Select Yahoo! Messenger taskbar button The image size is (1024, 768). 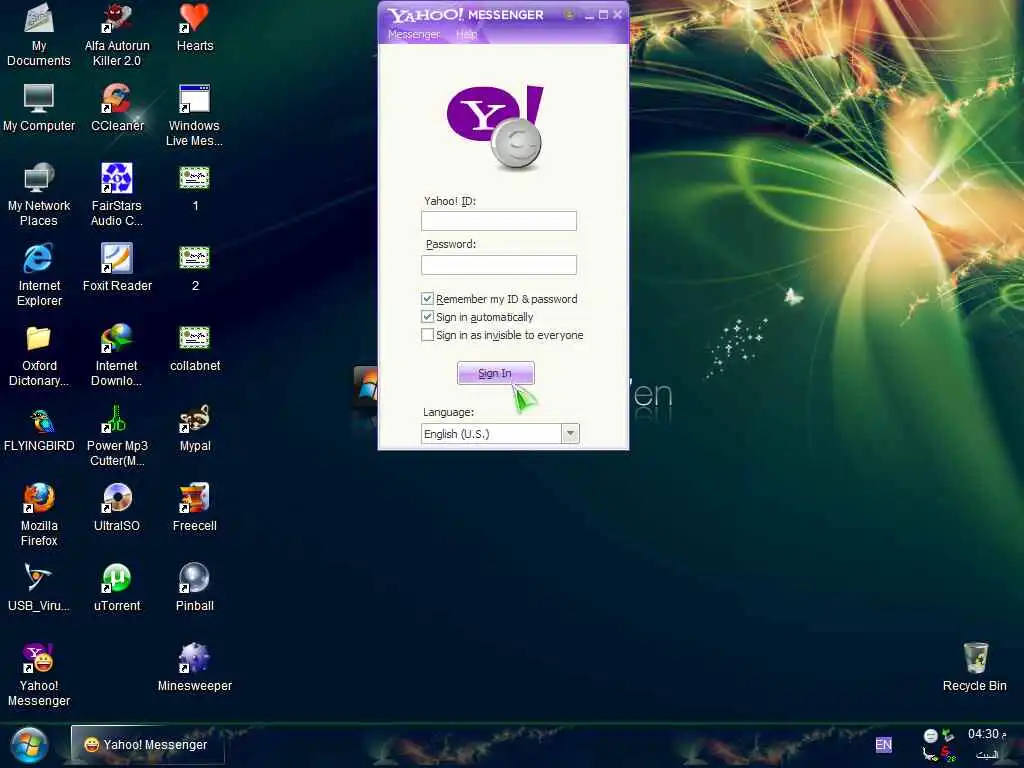click(148, 744)
